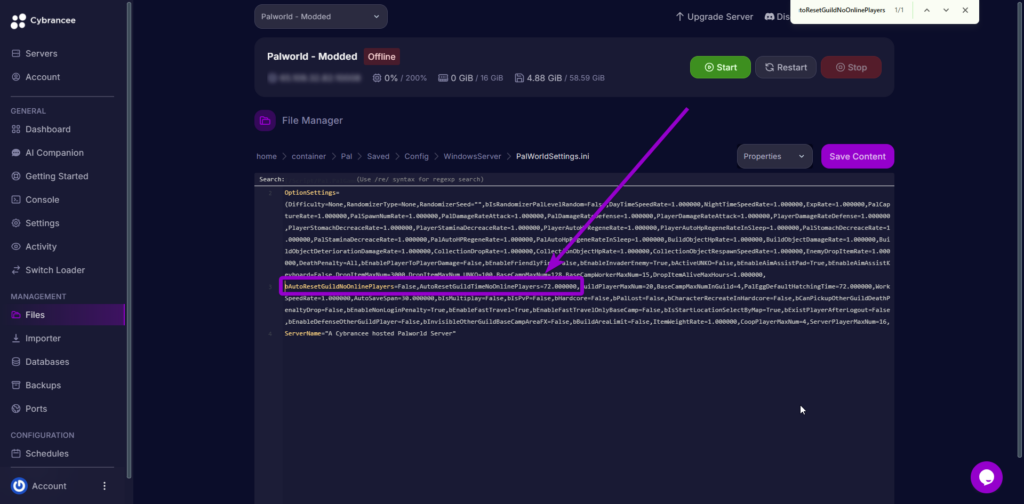Viewport: 1024px width, 504px height.
Task: Open the Console page
Action: click(42, 200)
